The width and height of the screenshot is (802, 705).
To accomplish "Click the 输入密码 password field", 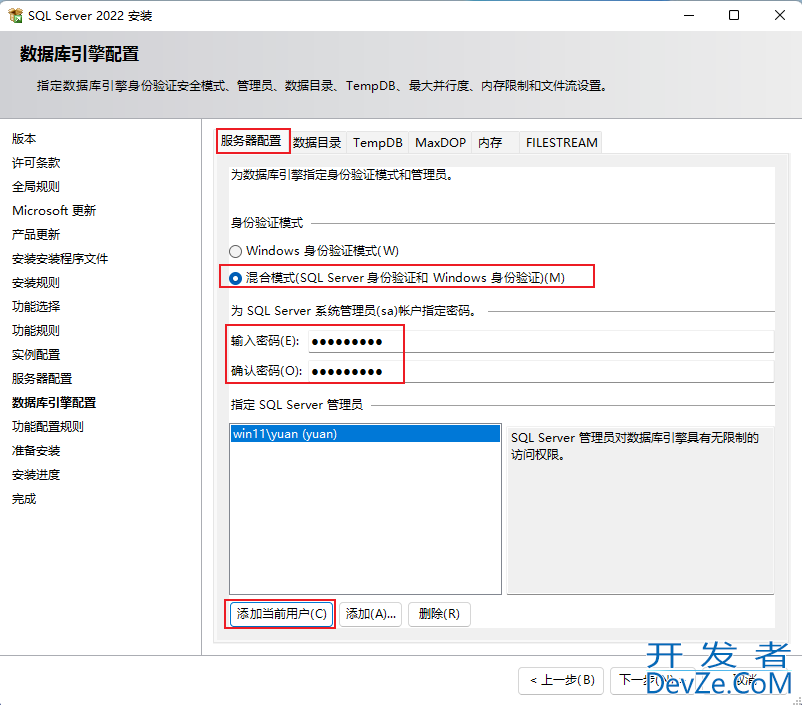I will click(541, 341).
